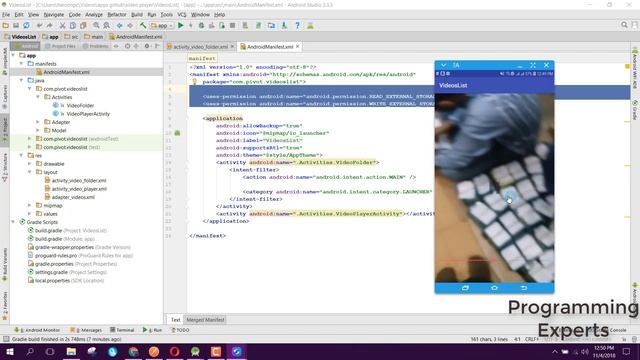Image resolution: width=640 pixels, height=360 pixels.
Task: Open the Skype taskbar icon
Action: tap(113, 351)
